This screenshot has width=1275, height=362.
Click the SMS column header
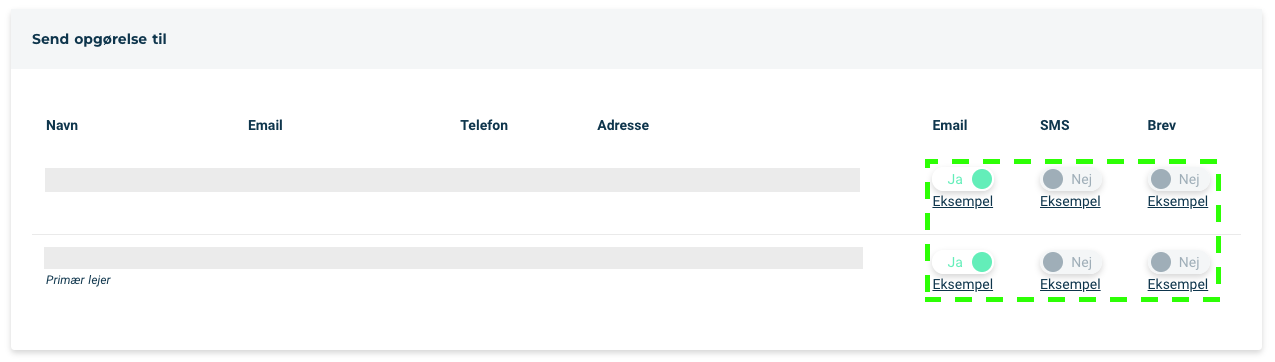click(x=1055, y=125)
